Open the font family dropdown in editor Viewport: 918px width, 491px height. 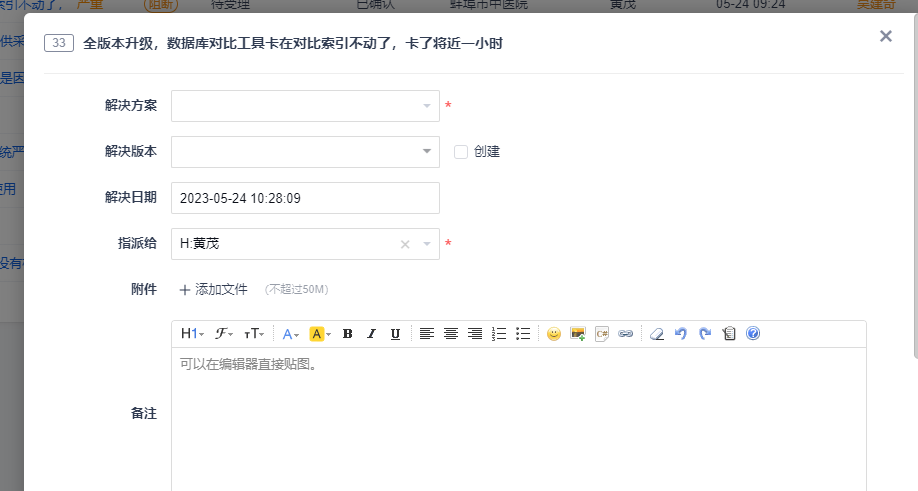click(223, 334)
